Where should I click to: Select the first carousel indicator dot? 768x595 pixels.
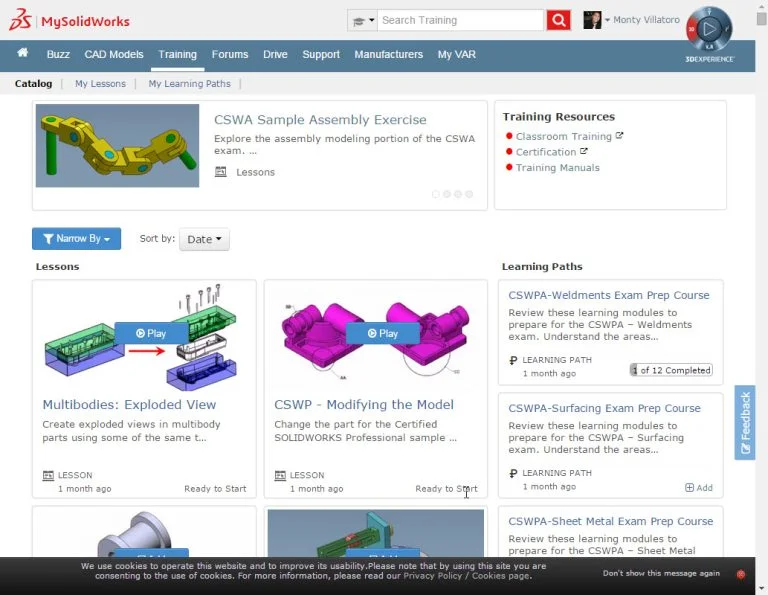tap(436, 194)
